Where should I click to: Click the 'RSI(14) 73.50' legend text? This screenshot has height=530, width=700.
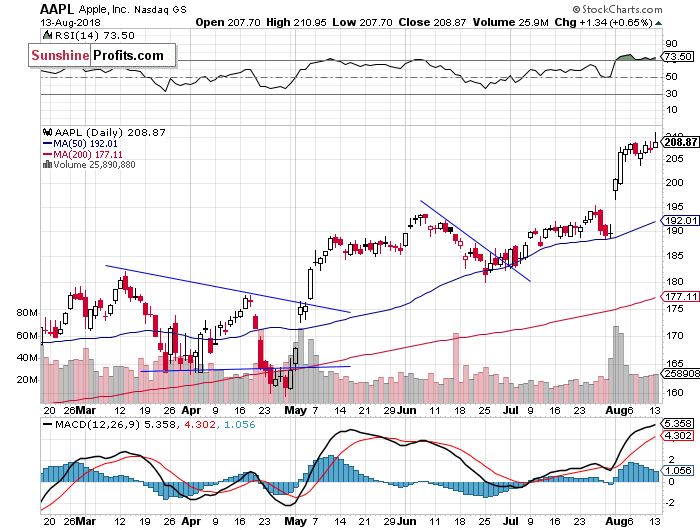94,35
